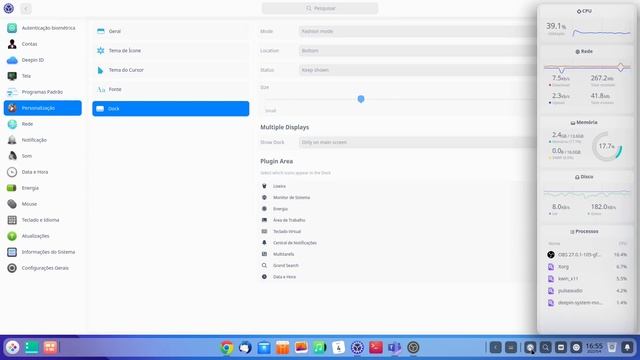
Task: Click the Área de Trabalho plugin row
Action: click(396, 220)
